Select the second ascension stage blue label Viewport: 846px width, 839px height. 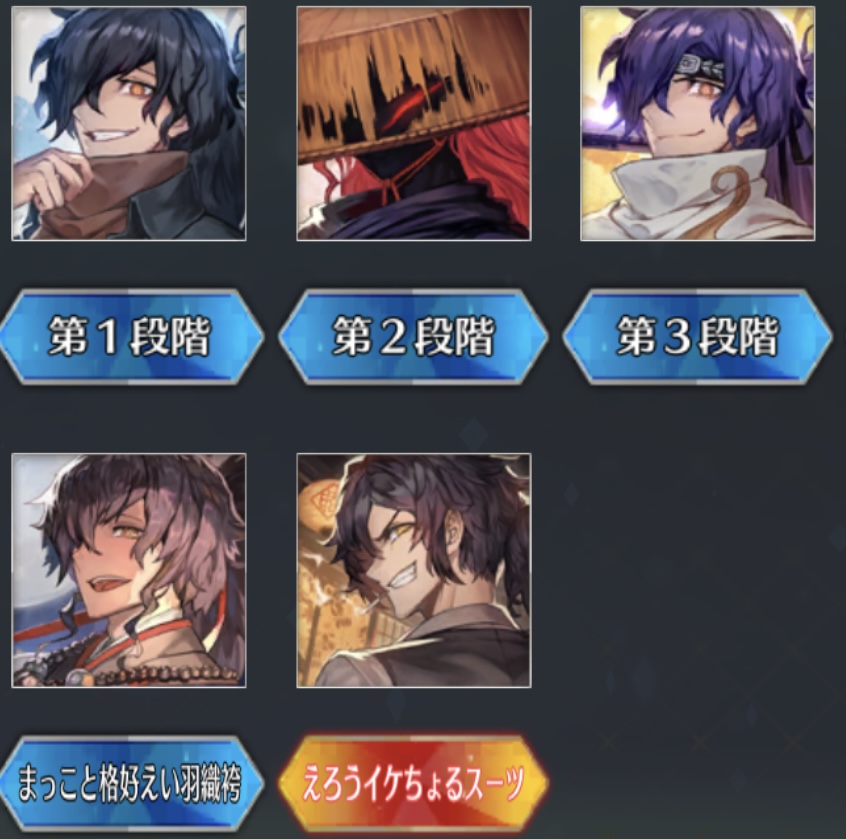coord(414,337)
